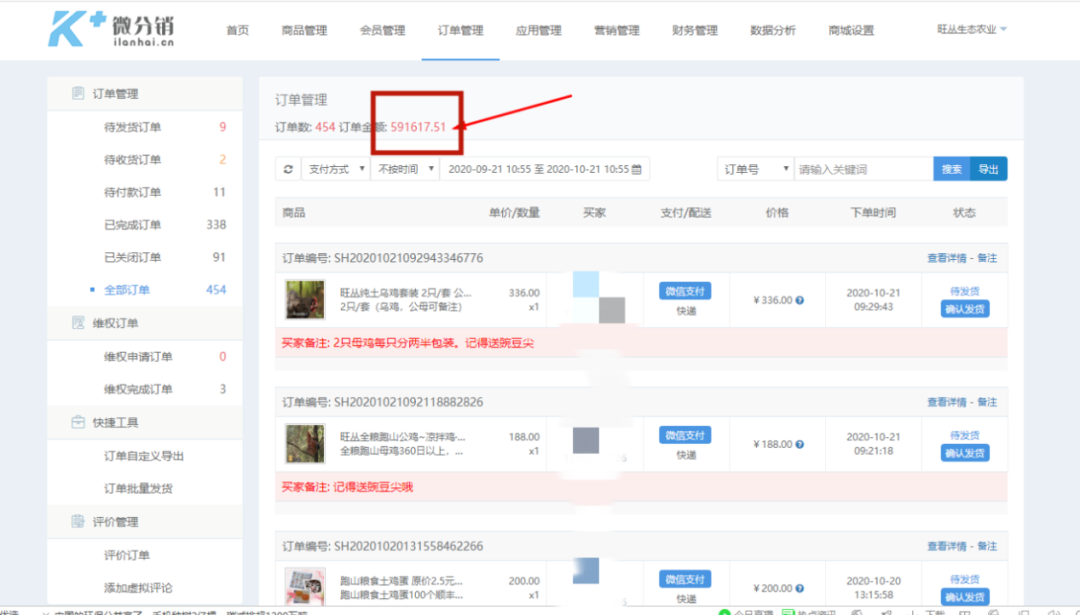Click 确认发货 on the first order
The image size is (1080, 615).
coord(964,308)
